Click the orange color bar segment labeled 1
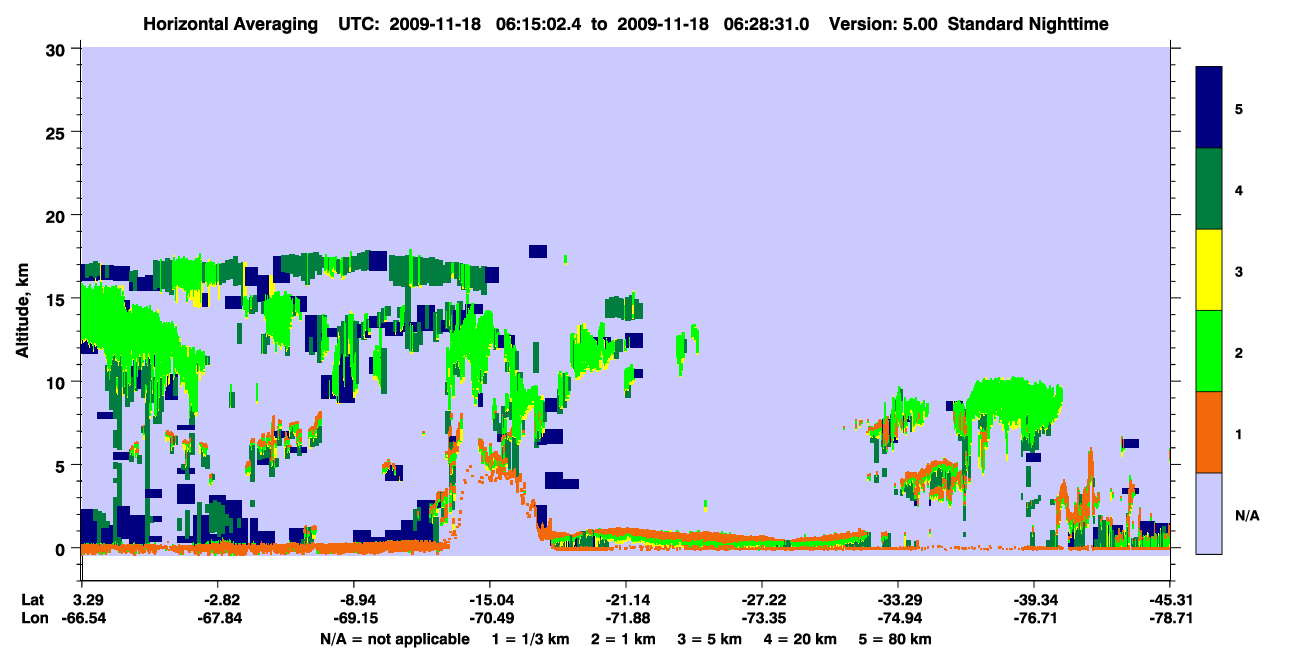 click(1210, 432)
